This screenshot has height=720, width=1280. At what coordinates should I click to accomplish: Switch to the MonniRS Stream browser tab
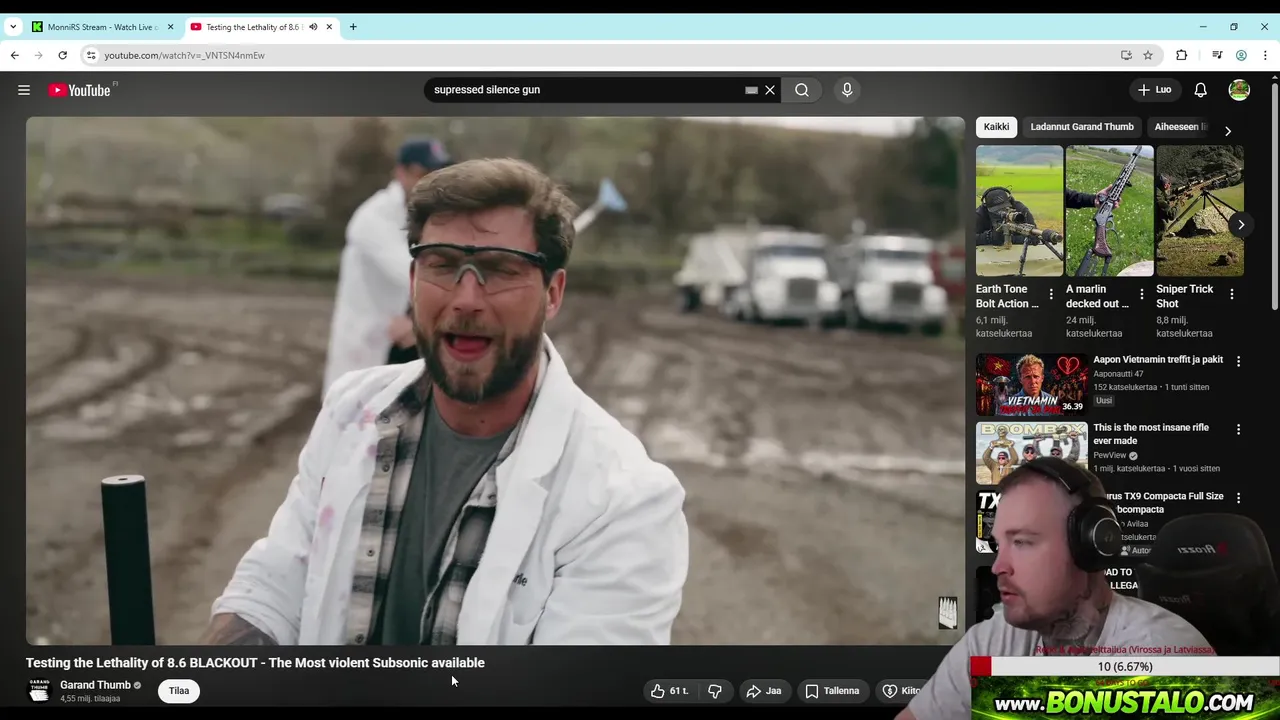point(102,27)
